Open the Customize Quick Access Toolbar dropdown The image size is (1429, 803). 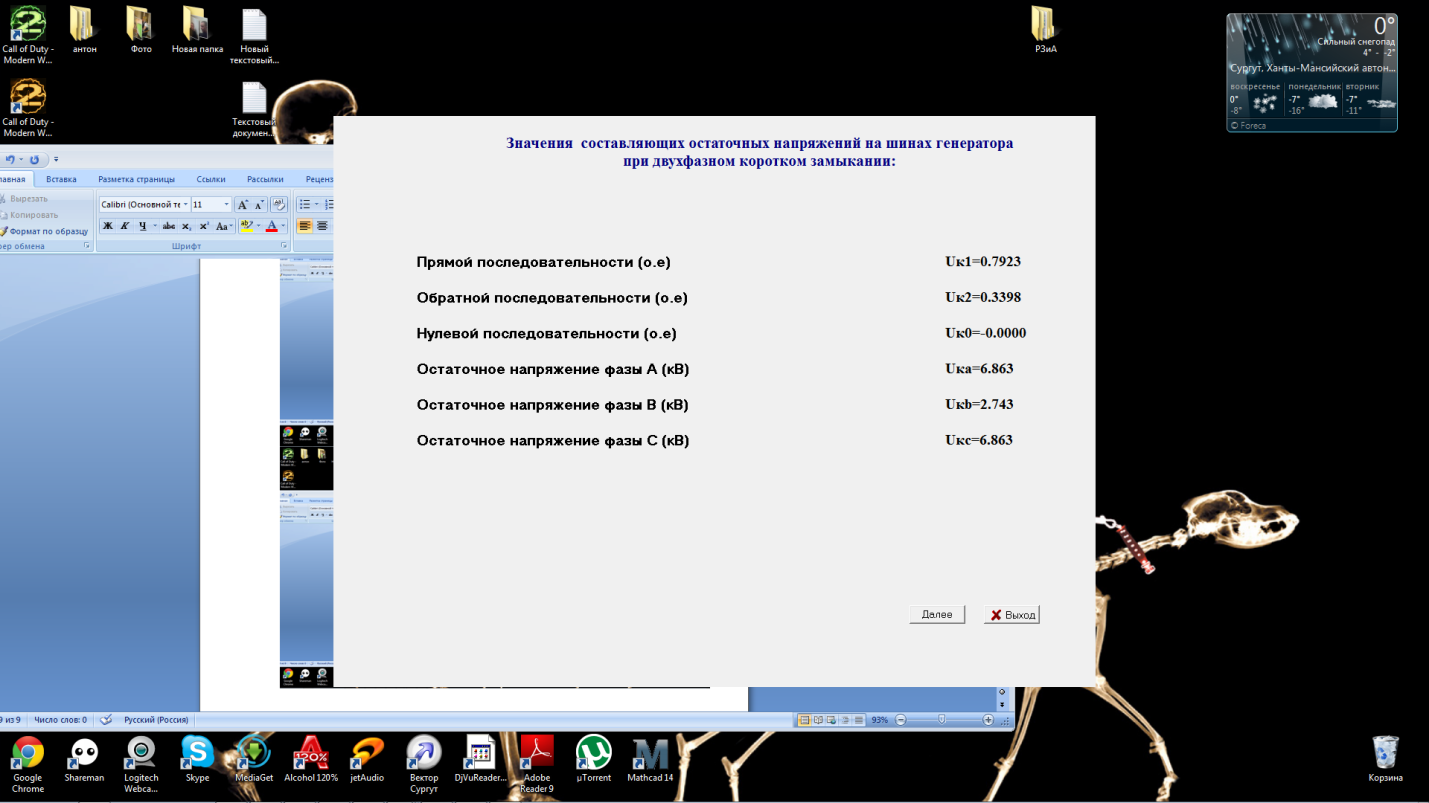coord(56,159)
